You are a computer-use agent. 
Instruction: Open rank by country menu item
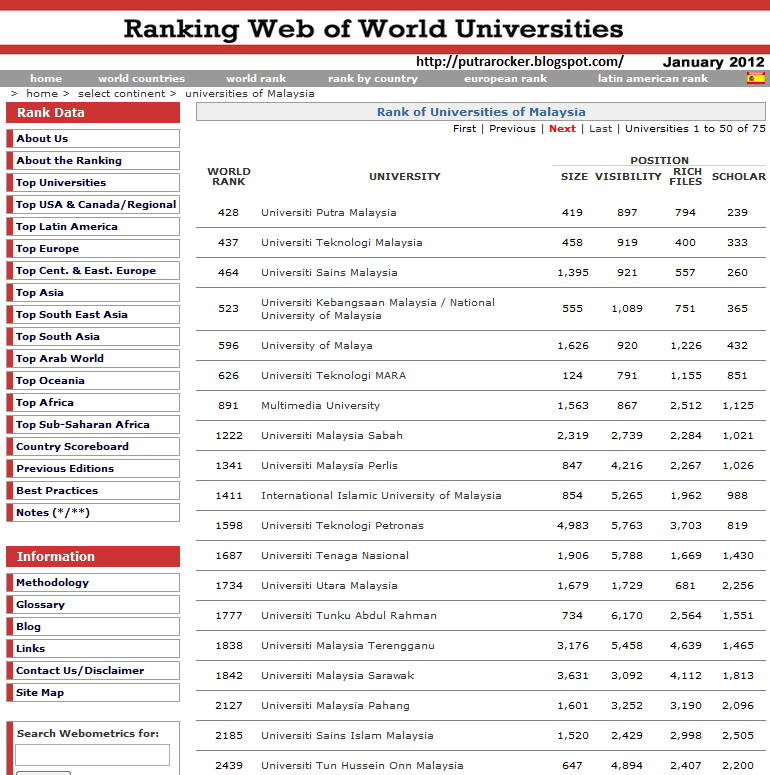click(x=373, y=79)
